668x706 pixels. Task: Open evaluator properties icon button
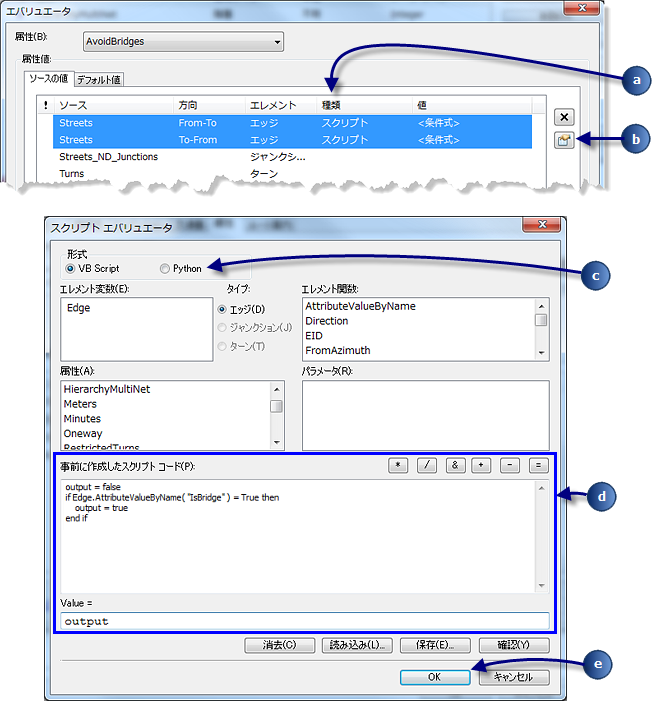coord(564,141)
